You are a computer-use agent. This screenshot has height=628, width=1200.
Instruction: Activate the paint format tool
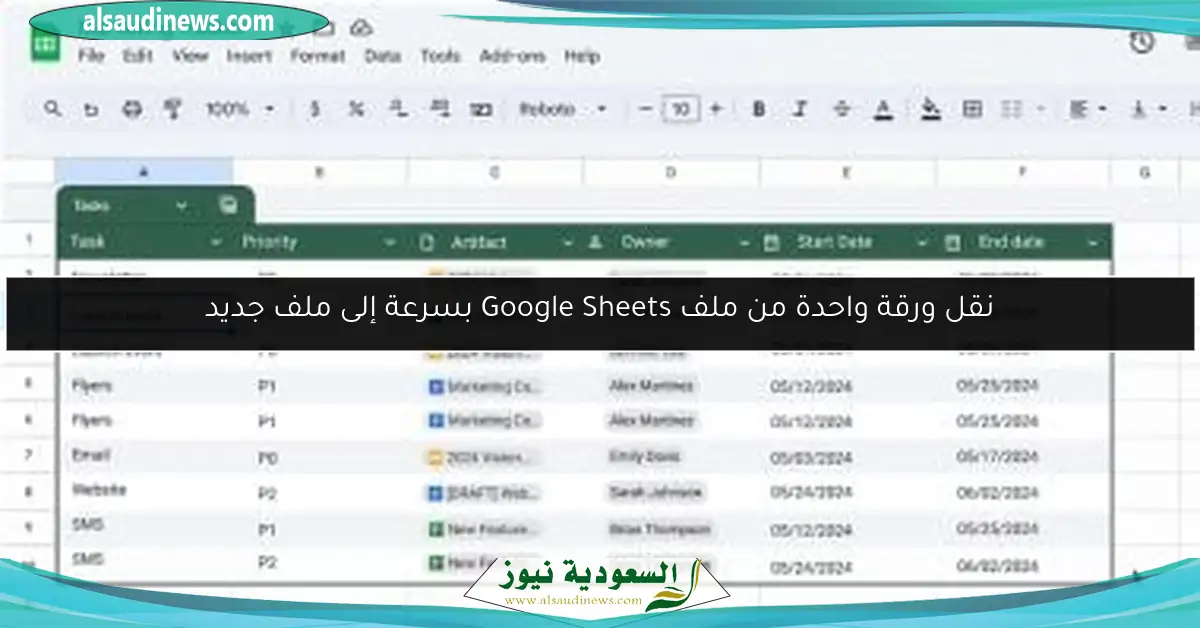pos(172,109)
